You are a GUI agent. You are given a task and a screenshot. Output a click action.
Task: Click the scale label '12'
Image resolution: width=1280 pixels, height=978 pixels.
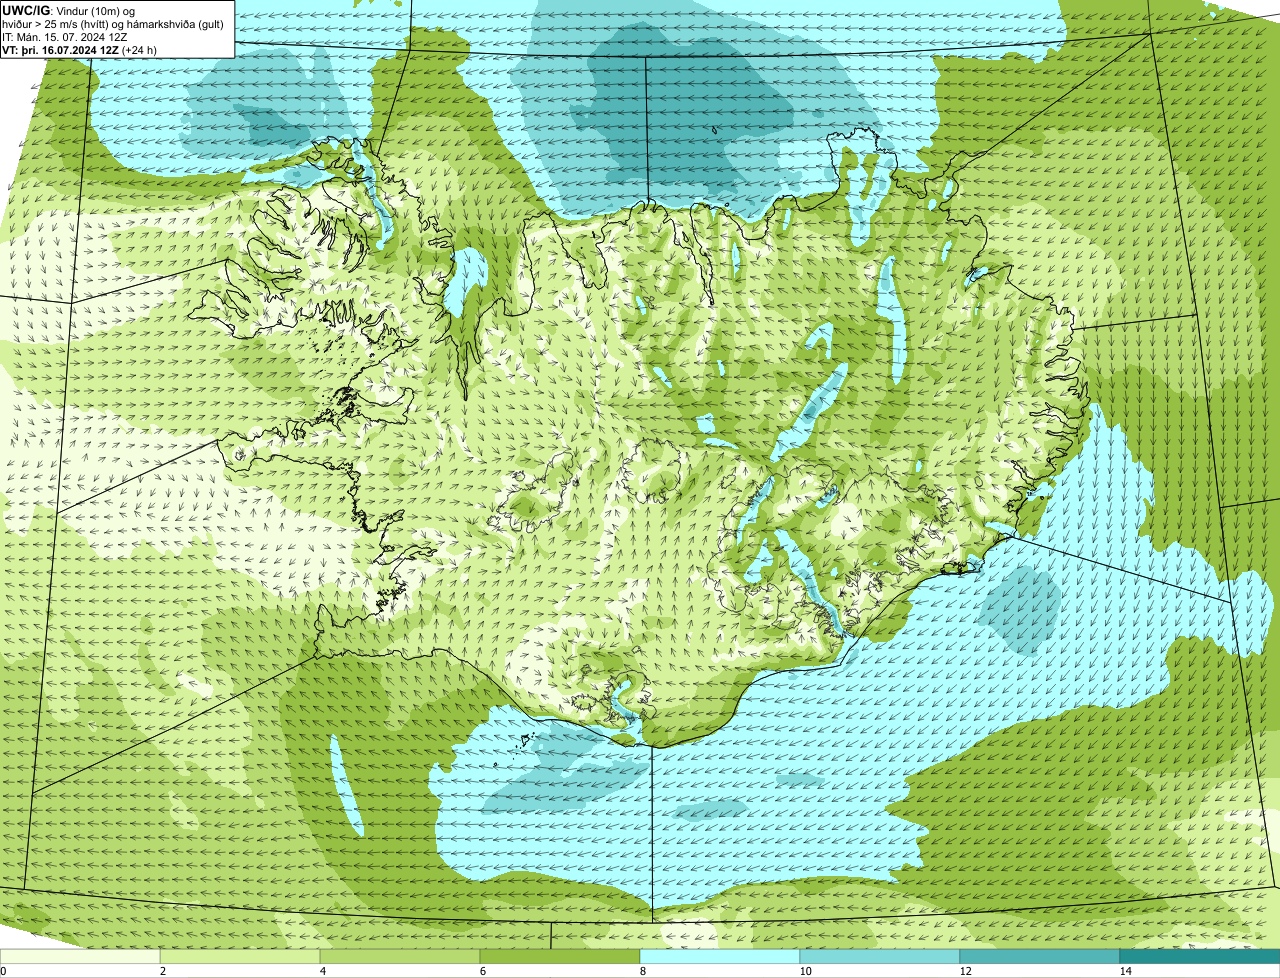tap(965, 971)
